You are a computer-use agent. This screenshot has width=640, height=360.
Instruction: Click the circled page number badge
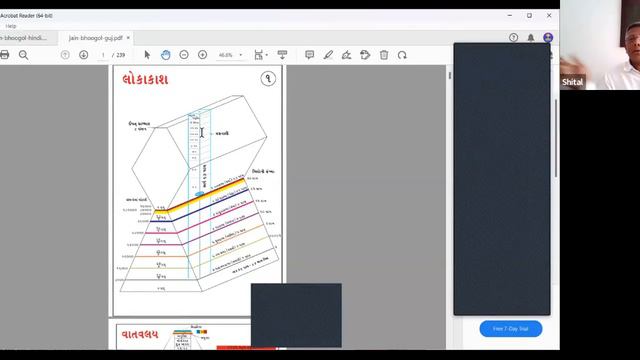268,78
